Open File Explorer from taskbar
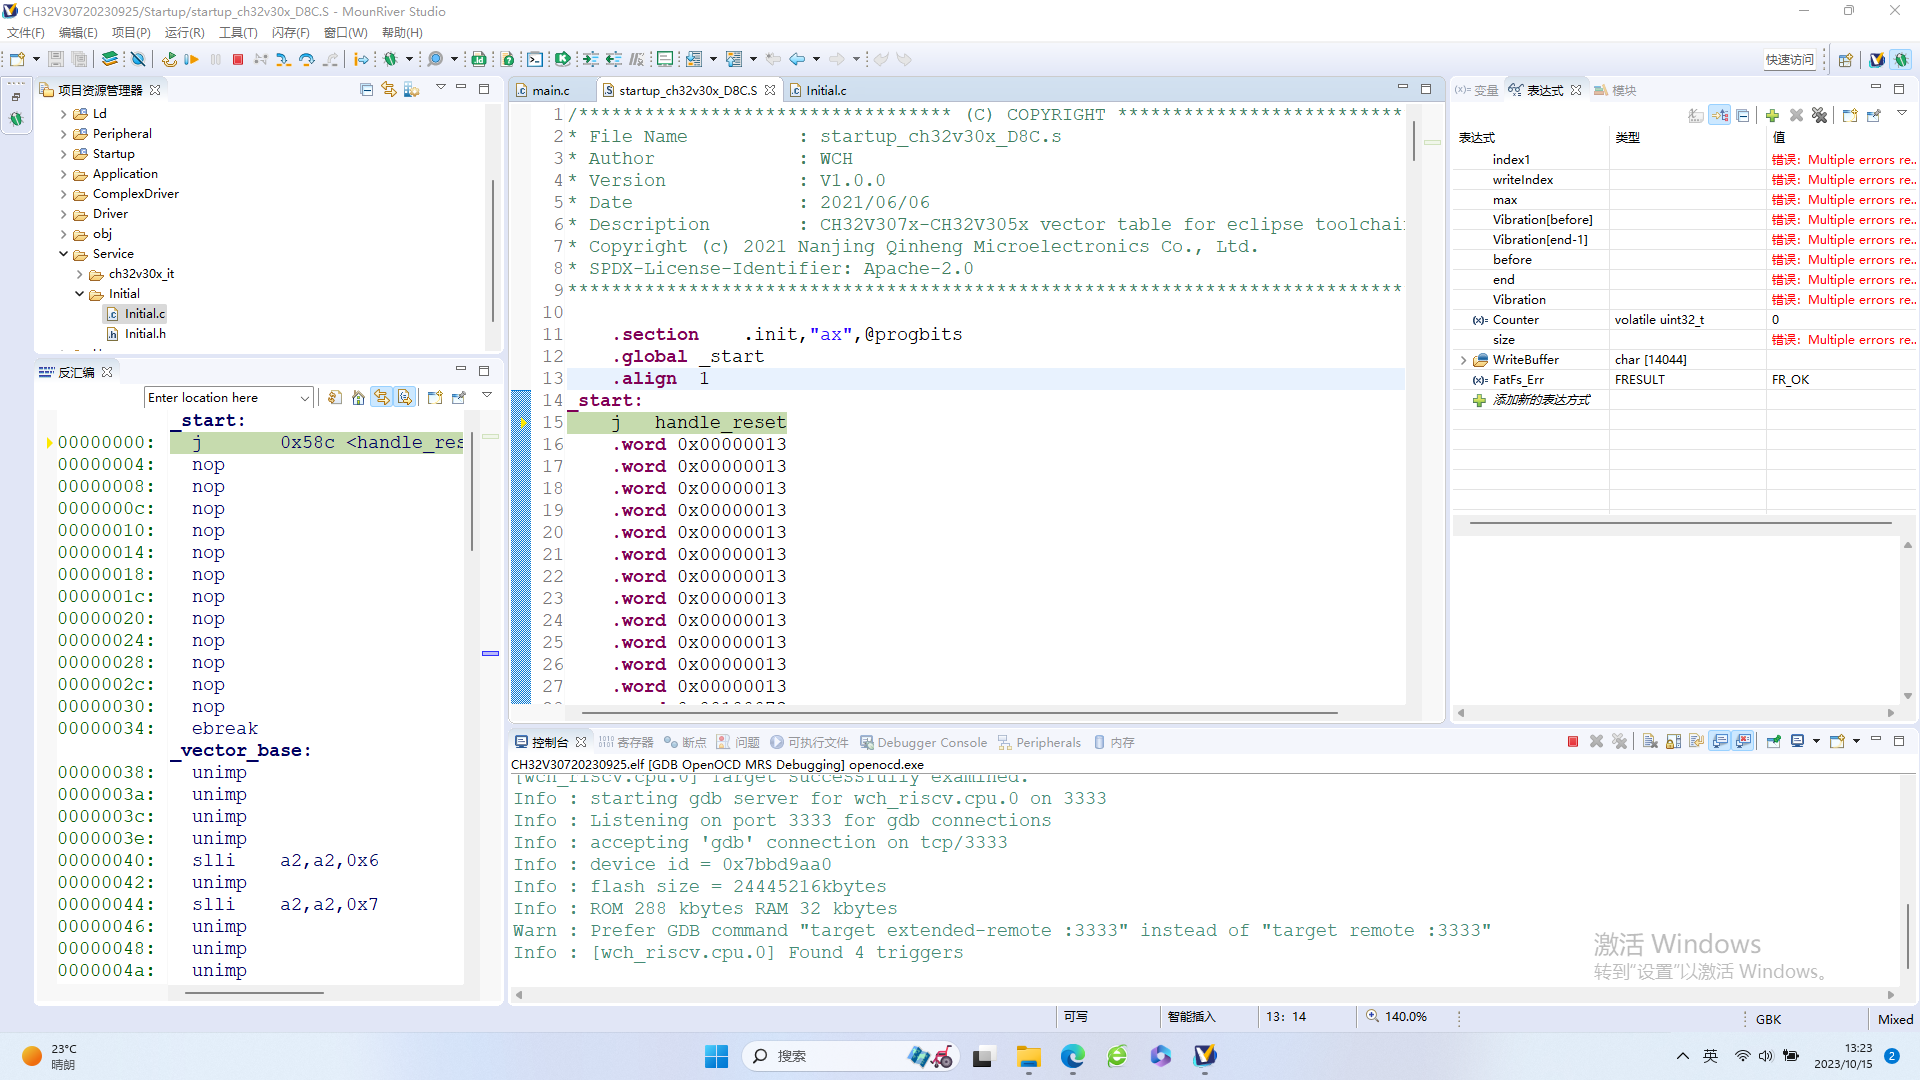The height and width of the screenshot is (1080, 1920). (1029, 1056)
